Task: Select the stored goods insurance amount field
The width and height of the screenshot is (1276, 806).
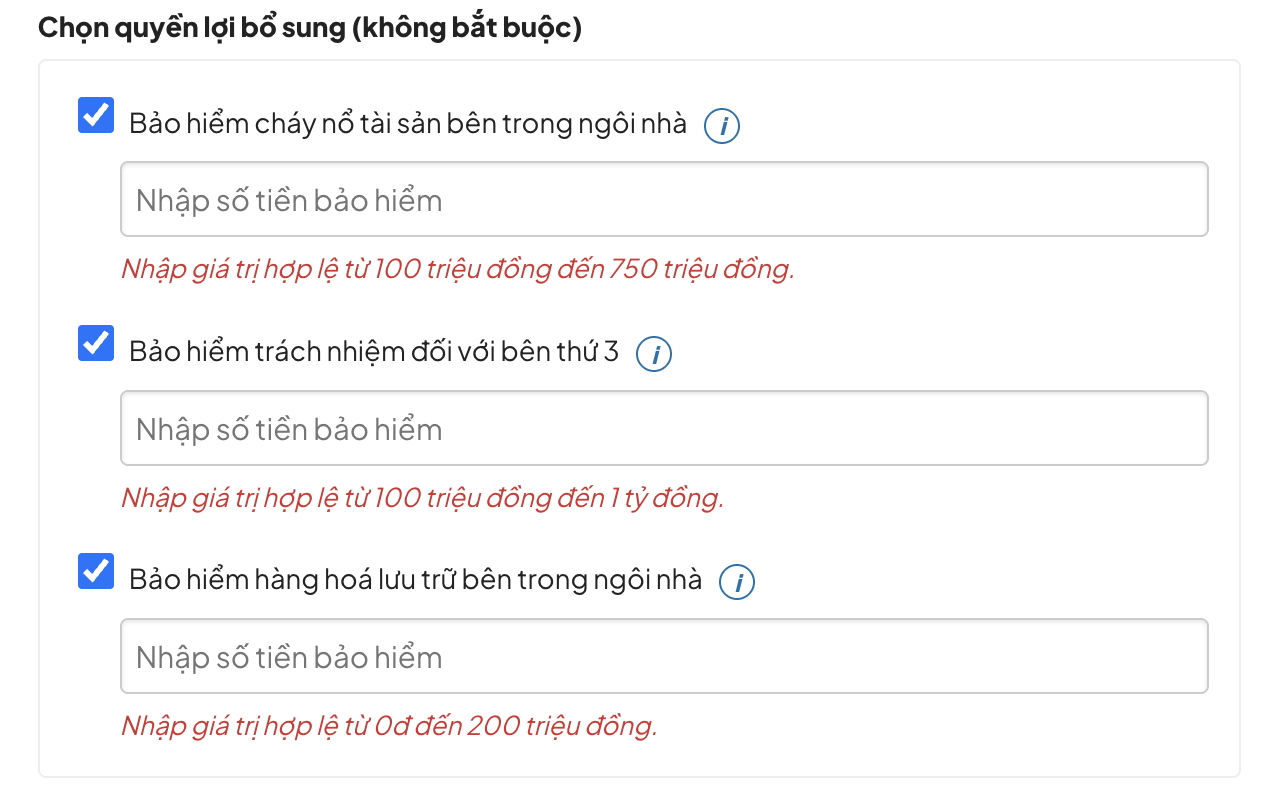Action: click(664, 657)
